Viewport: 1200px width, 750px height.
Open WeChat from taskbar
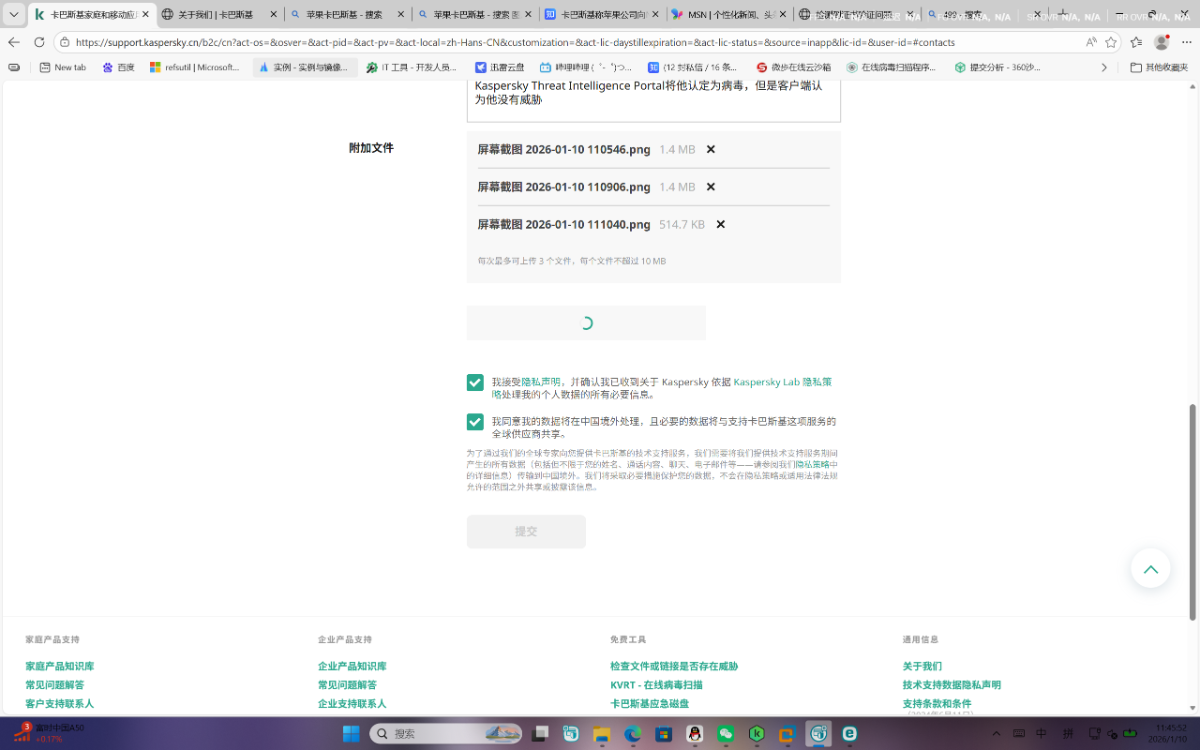[x=726, y=734]
